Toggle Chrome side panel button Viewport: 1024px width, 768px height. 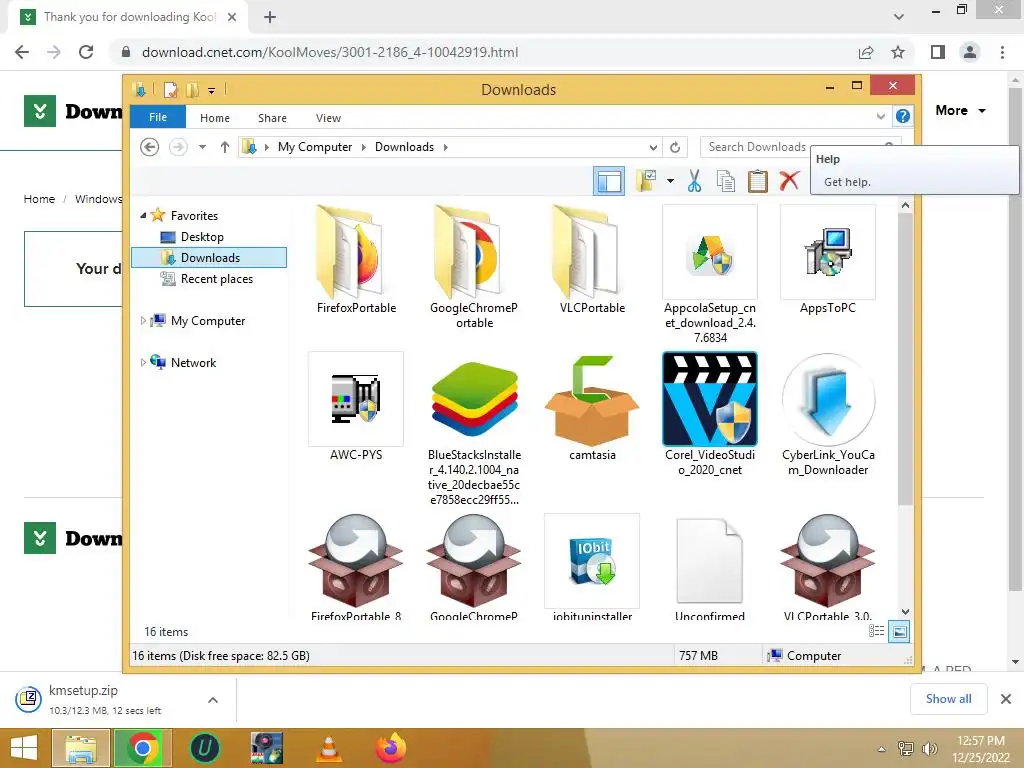point(938,52)
